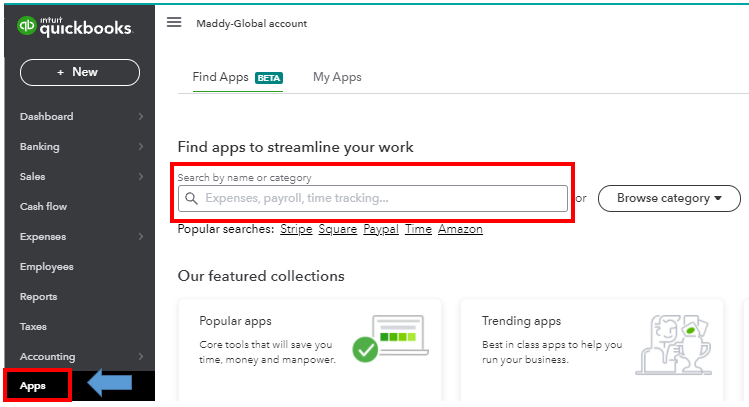
Task: Expand the Accounting submenu chevron
Action: coord(140,356)
